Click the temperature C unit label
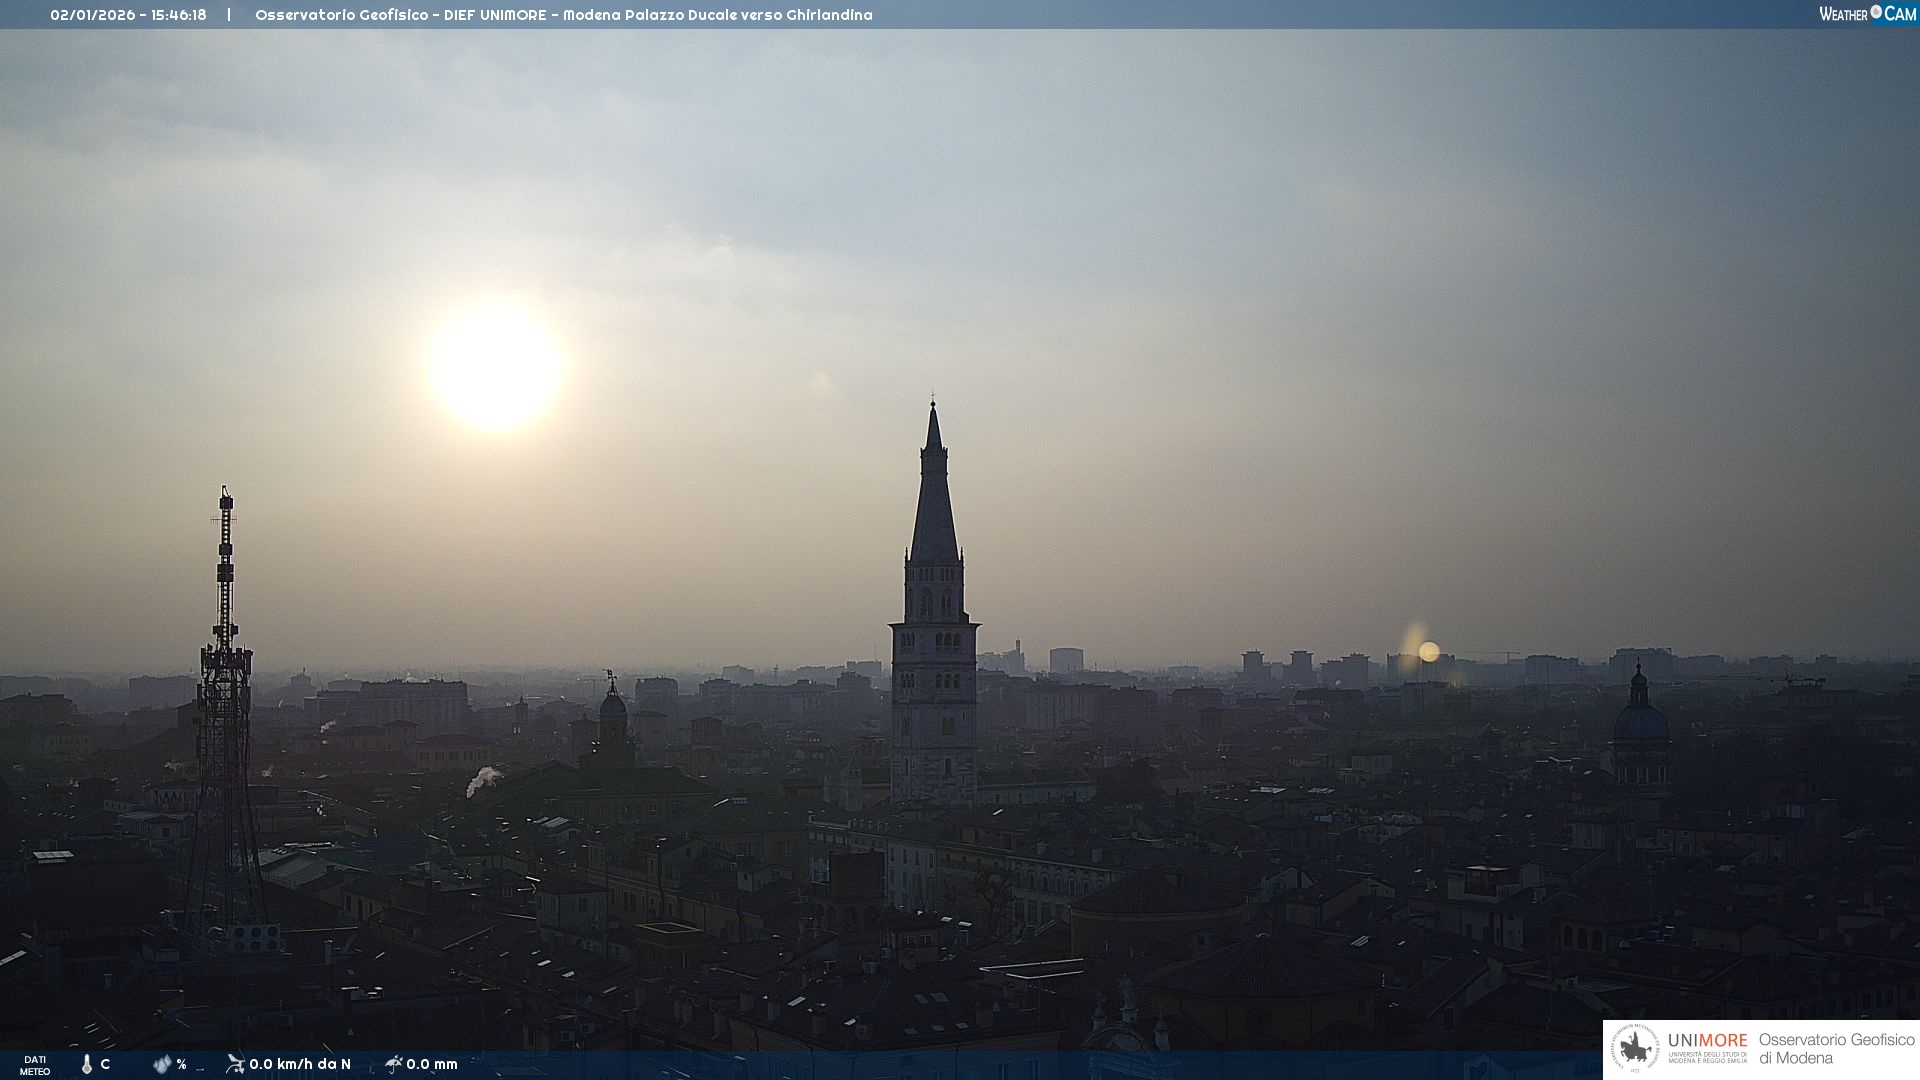Screen dimensions: 1920x1080 (105, 1064)
